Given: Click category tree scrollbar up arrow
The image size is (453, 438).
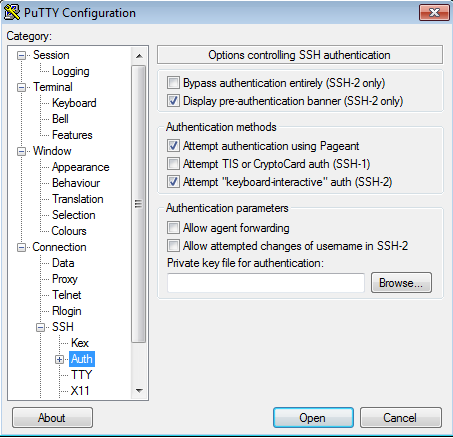Looking at the screenshot, I should tap(139, 56).
